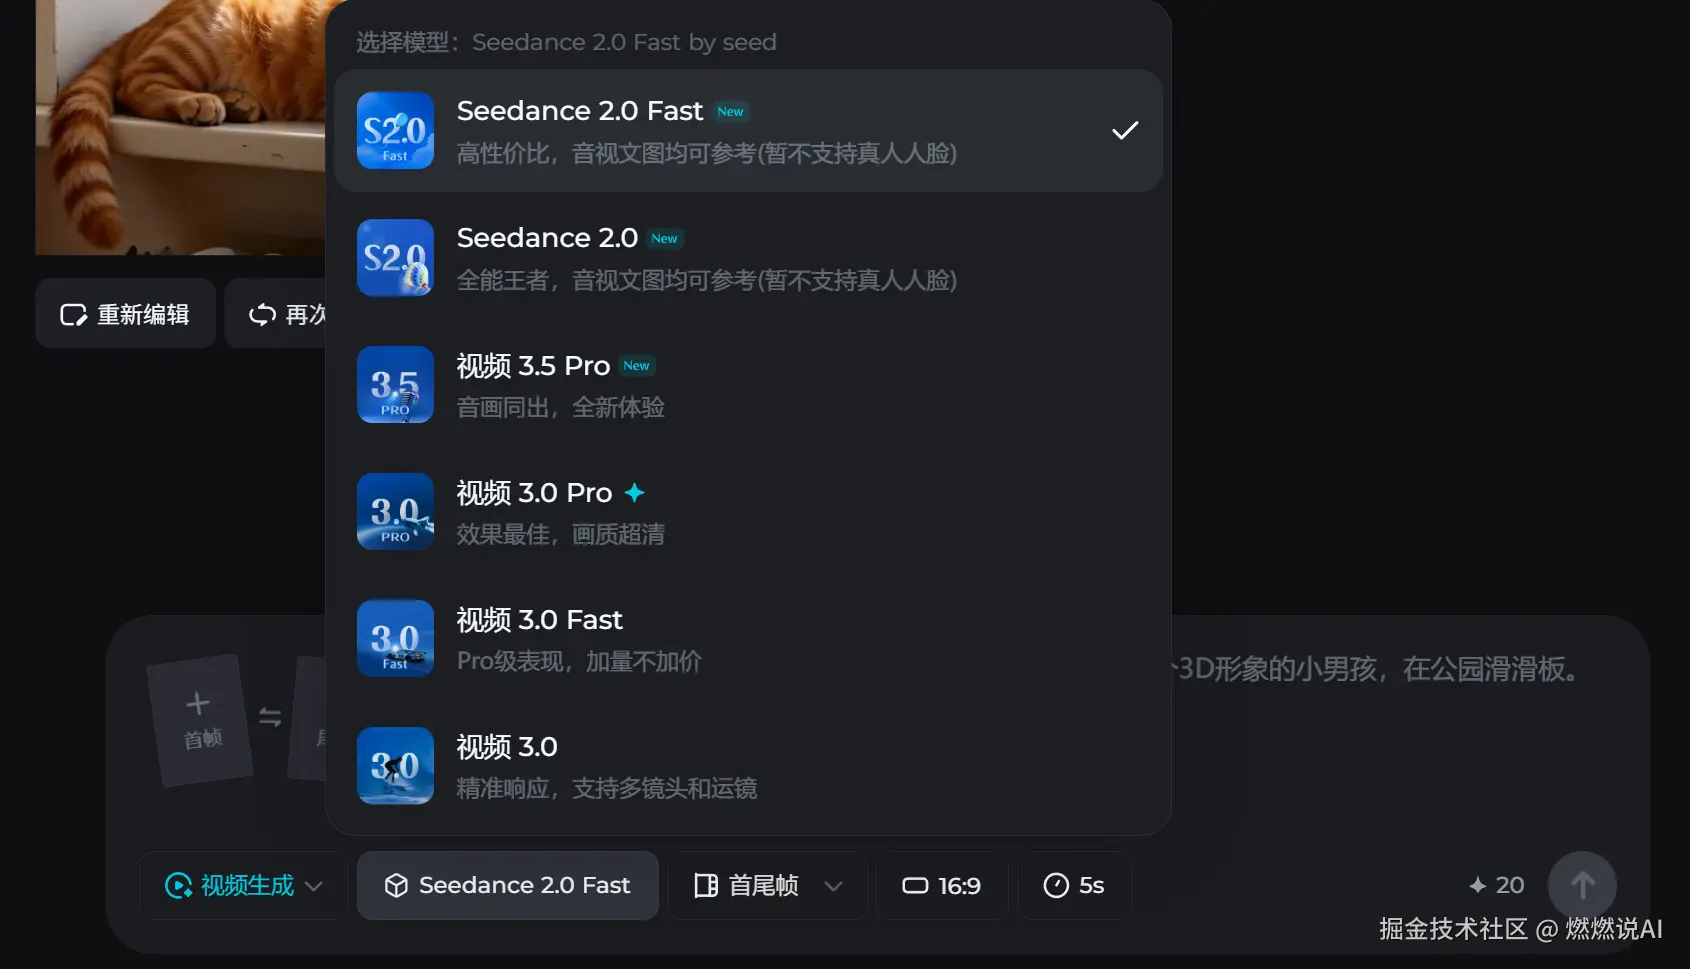Click the 重新编辑 button
Viewport: 1690px width, 969px height.
[x=125, y=314]
